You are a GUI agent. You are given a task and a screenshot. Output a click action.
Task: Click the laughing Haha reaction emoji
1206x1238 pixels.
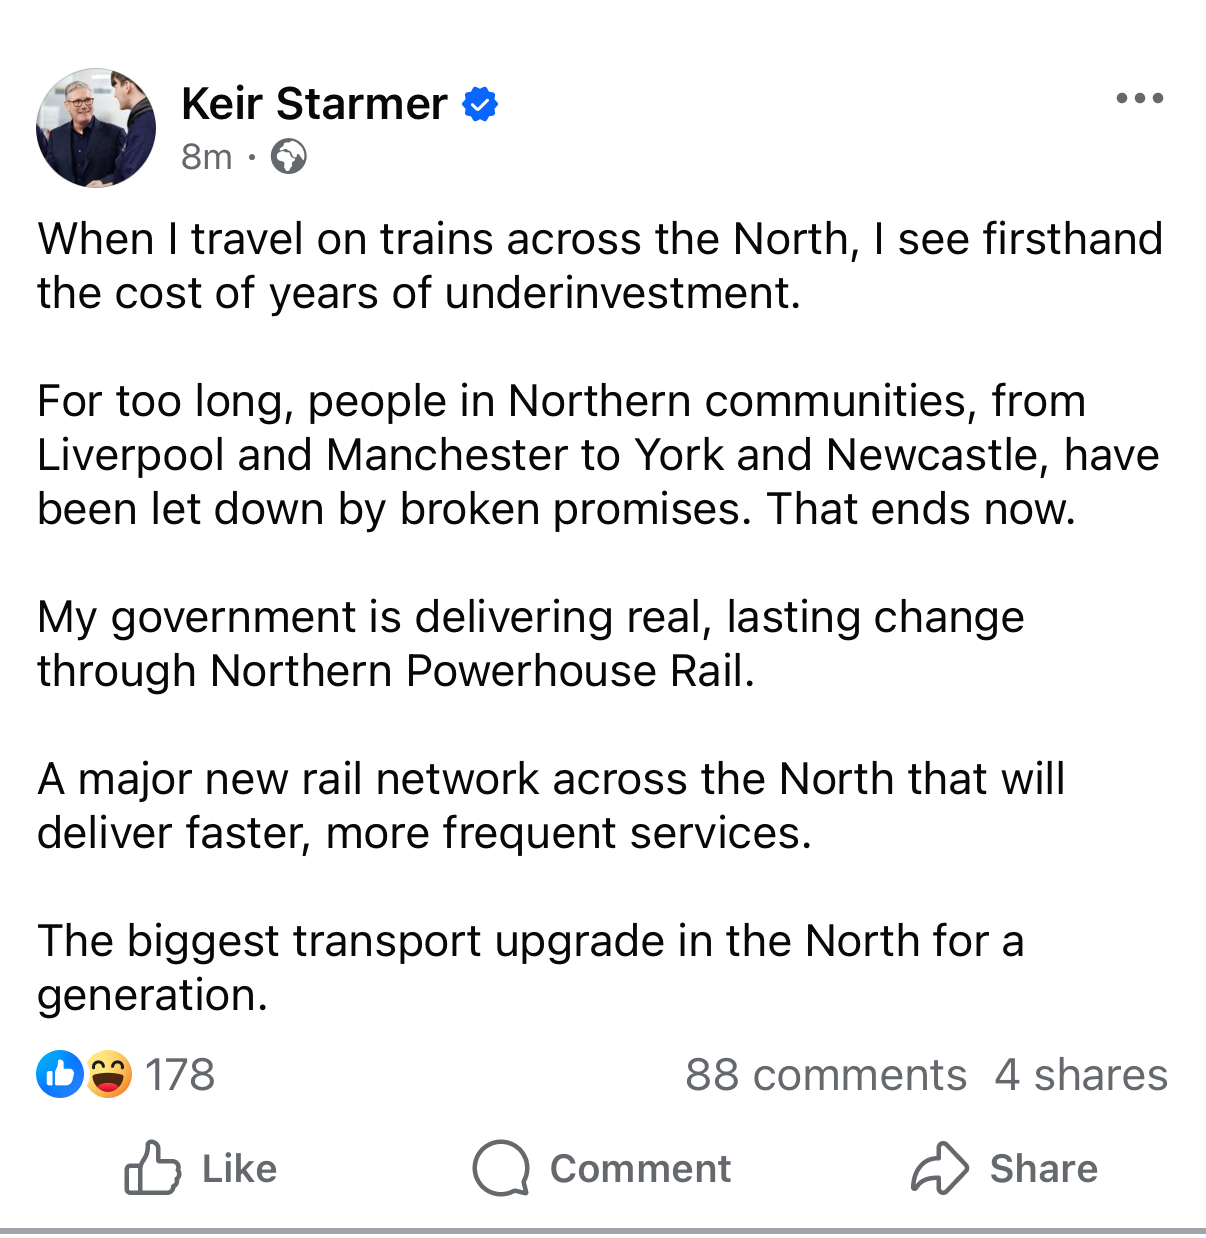point(108,1075)
